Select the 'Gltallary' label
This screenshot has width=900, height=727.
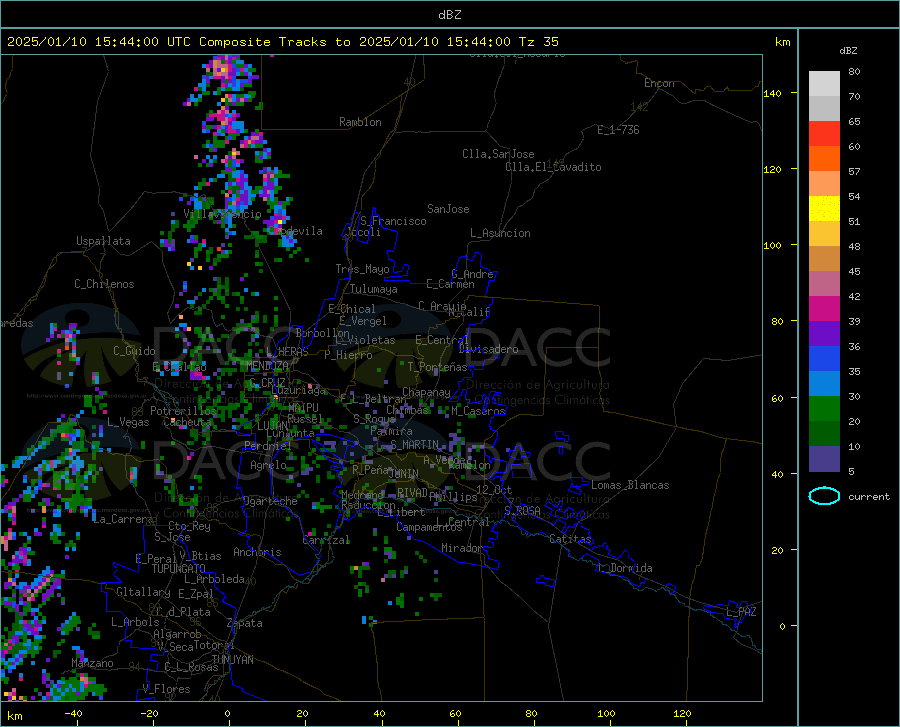143,592
